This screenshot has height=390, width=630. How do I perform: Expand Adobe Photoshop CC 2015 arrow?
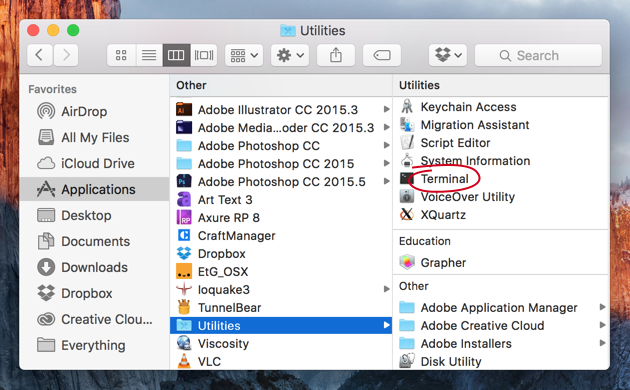pyautogui.click(x=386, y=163)
